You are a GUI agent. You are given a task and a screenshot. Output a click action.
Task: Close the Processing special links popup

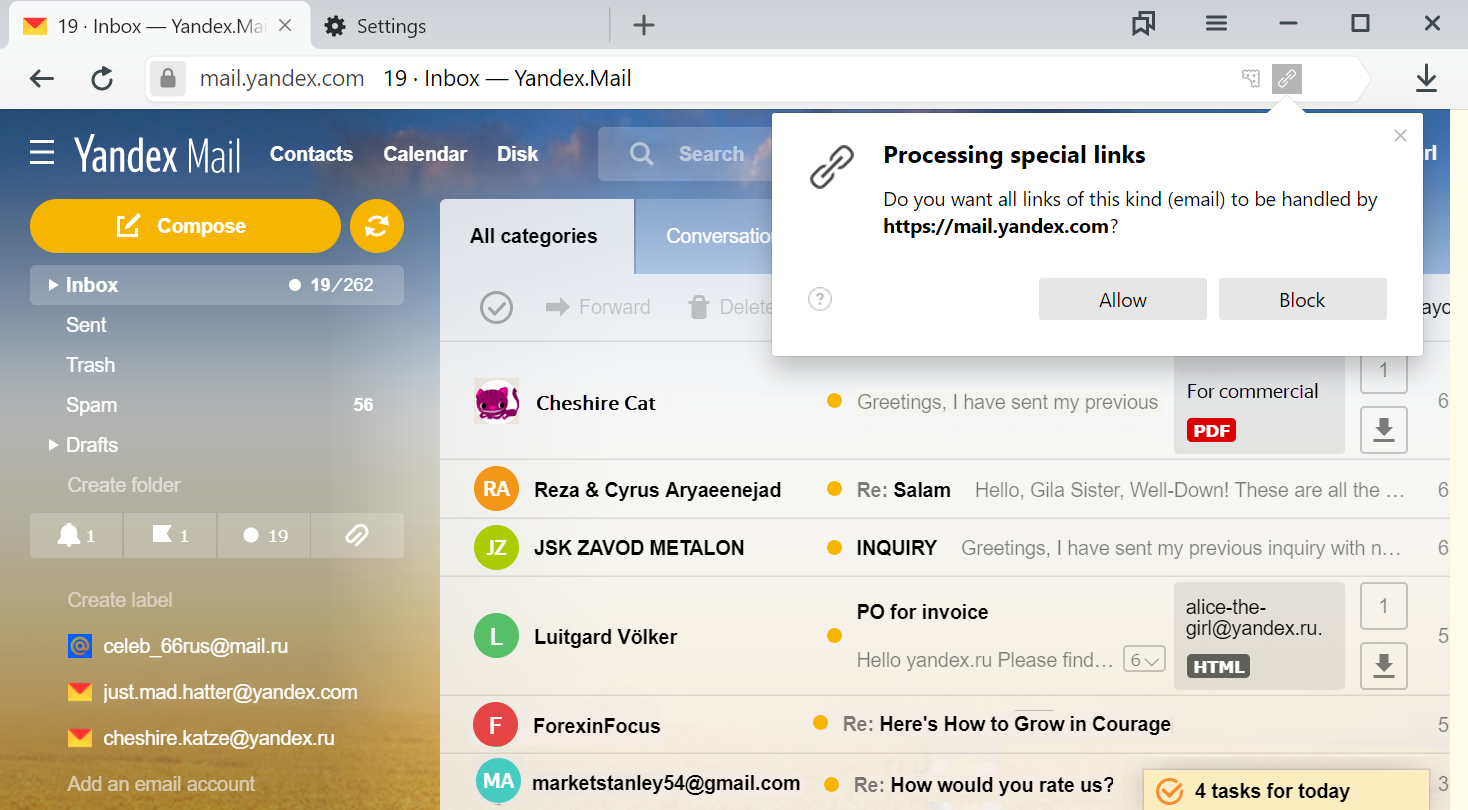pos(1400,136)
